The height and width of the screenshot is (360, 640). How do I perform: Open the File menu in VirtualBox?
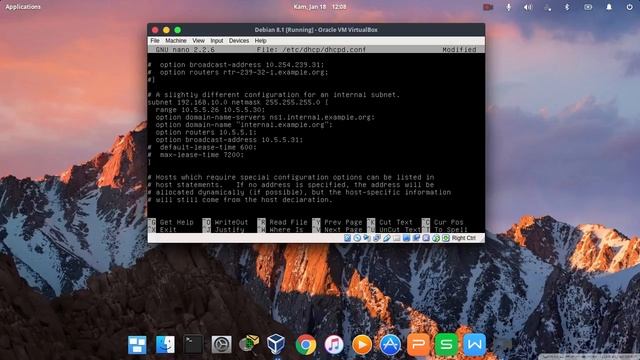(155, 41)
